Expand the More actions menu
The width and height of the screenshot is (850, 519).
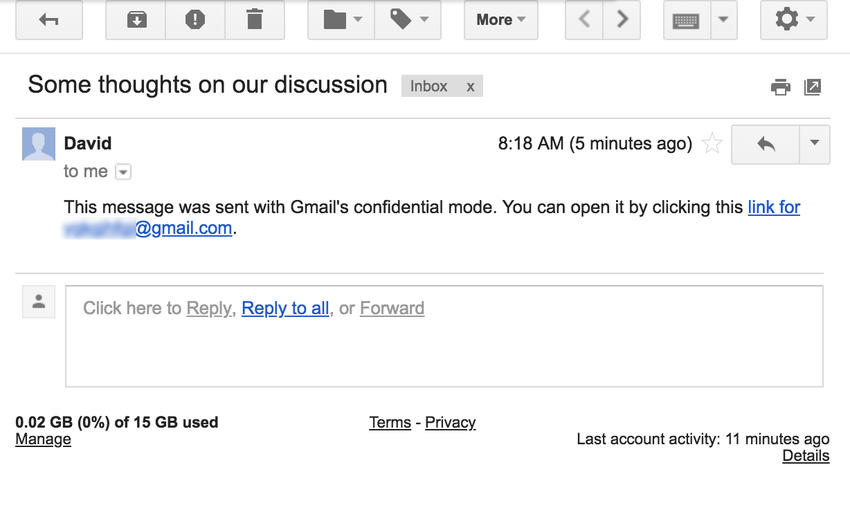coord(500,20)
